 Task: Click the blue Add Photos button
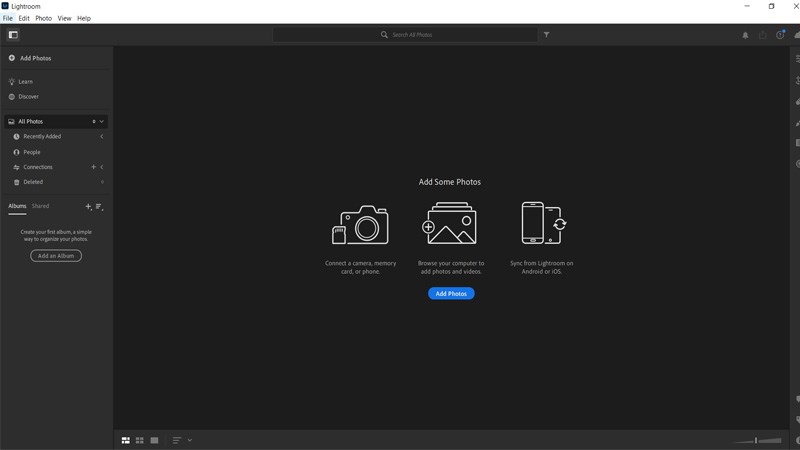[x=451, y=294]
